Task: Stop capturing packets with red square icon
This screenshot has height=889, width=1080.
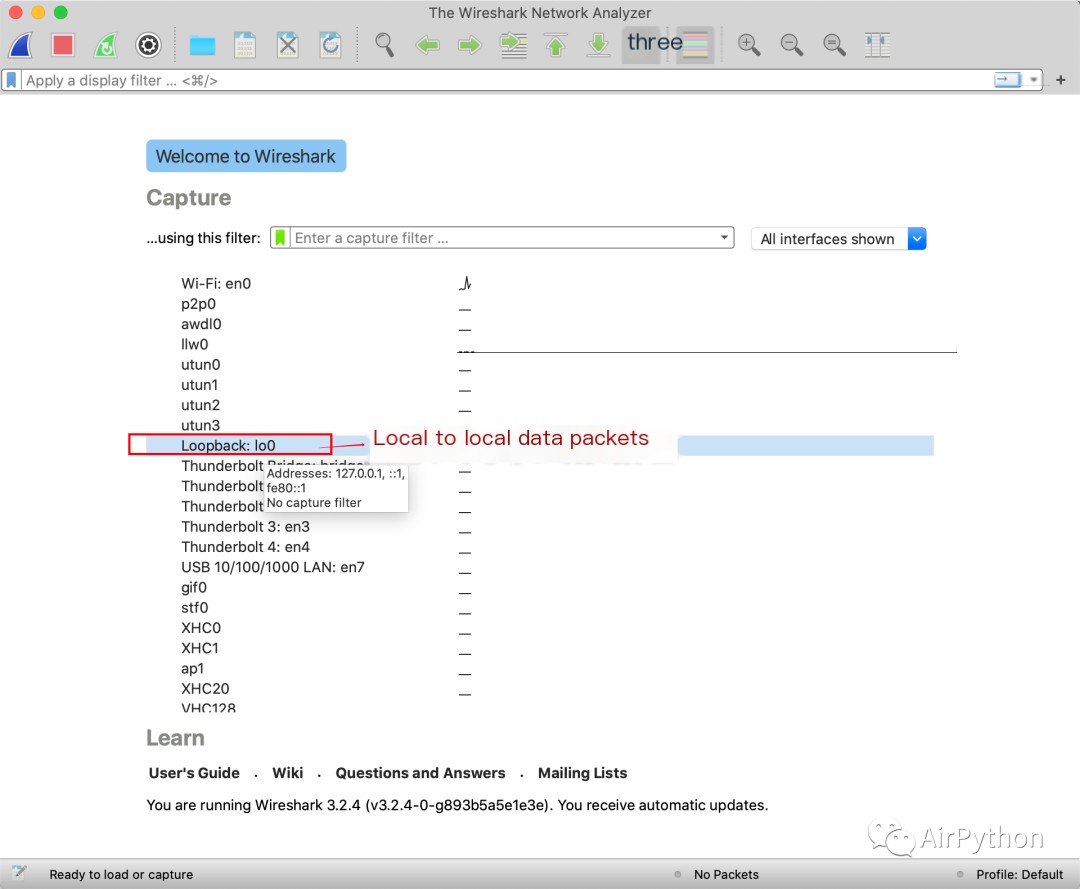Action: click(x=63, y=45)
